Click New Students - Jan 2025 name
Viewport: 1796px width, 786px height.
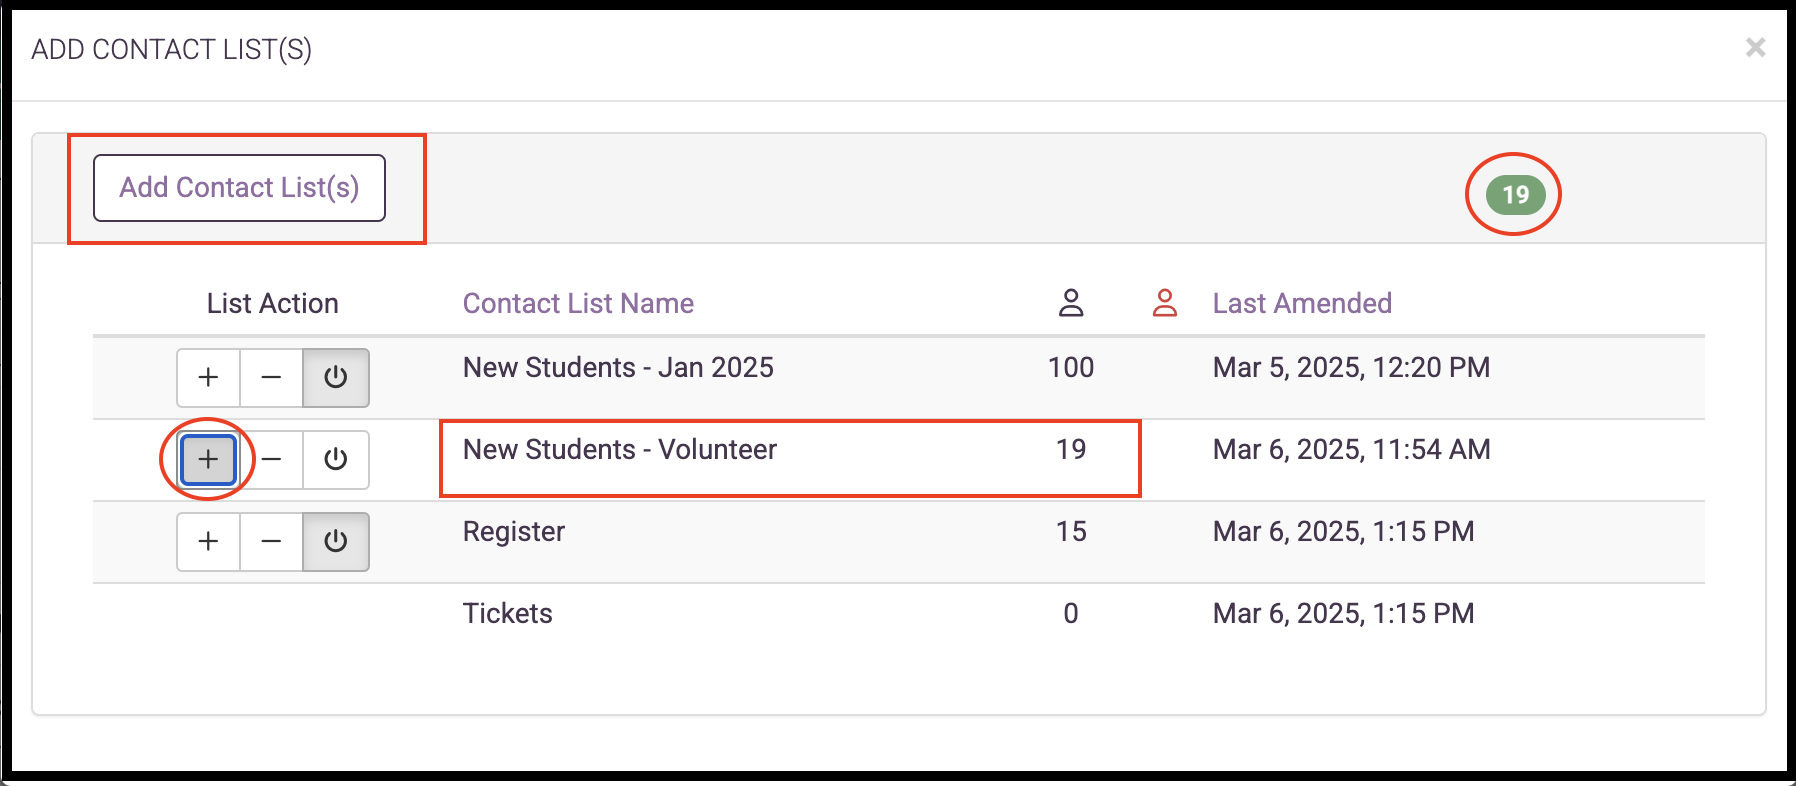[x=618, y=368]
